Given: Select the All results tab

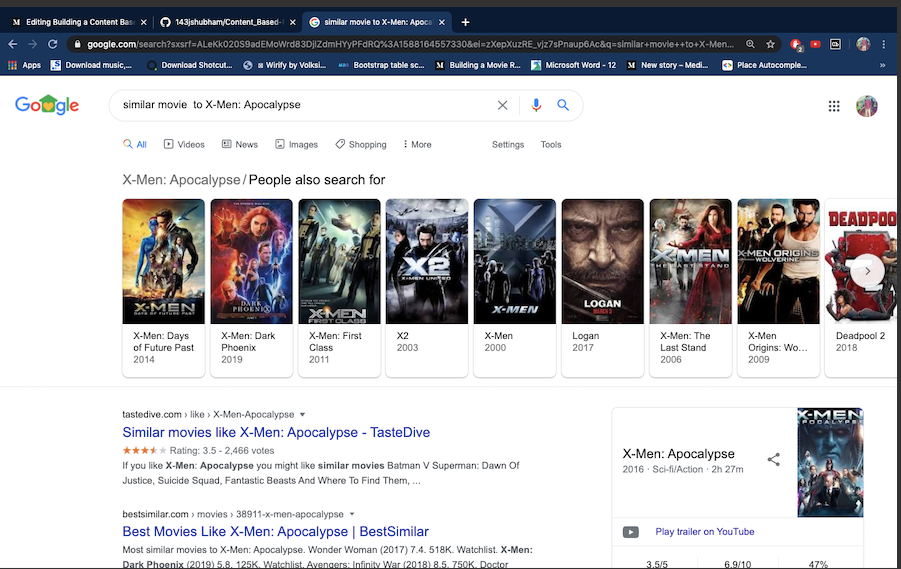Looking at the screenshot, I should point(135,144).
